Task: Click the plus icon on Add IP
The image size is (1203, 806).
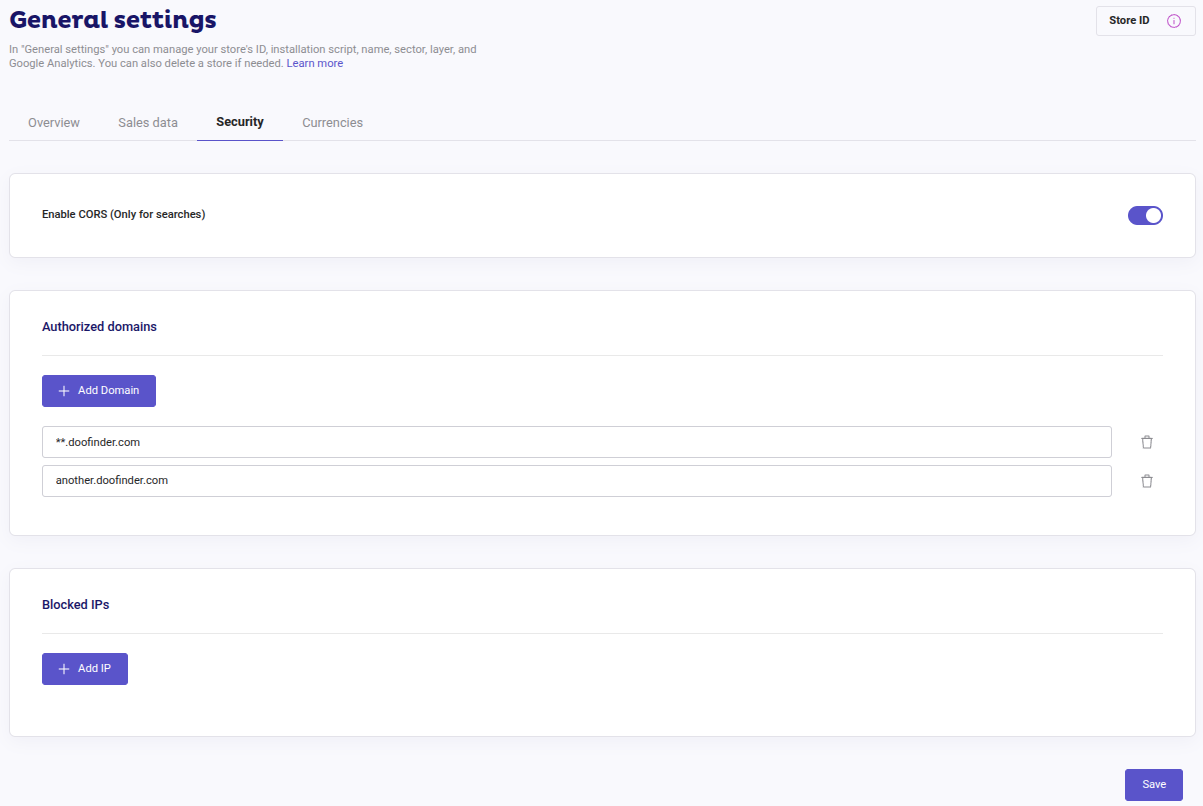Action: 63,668
